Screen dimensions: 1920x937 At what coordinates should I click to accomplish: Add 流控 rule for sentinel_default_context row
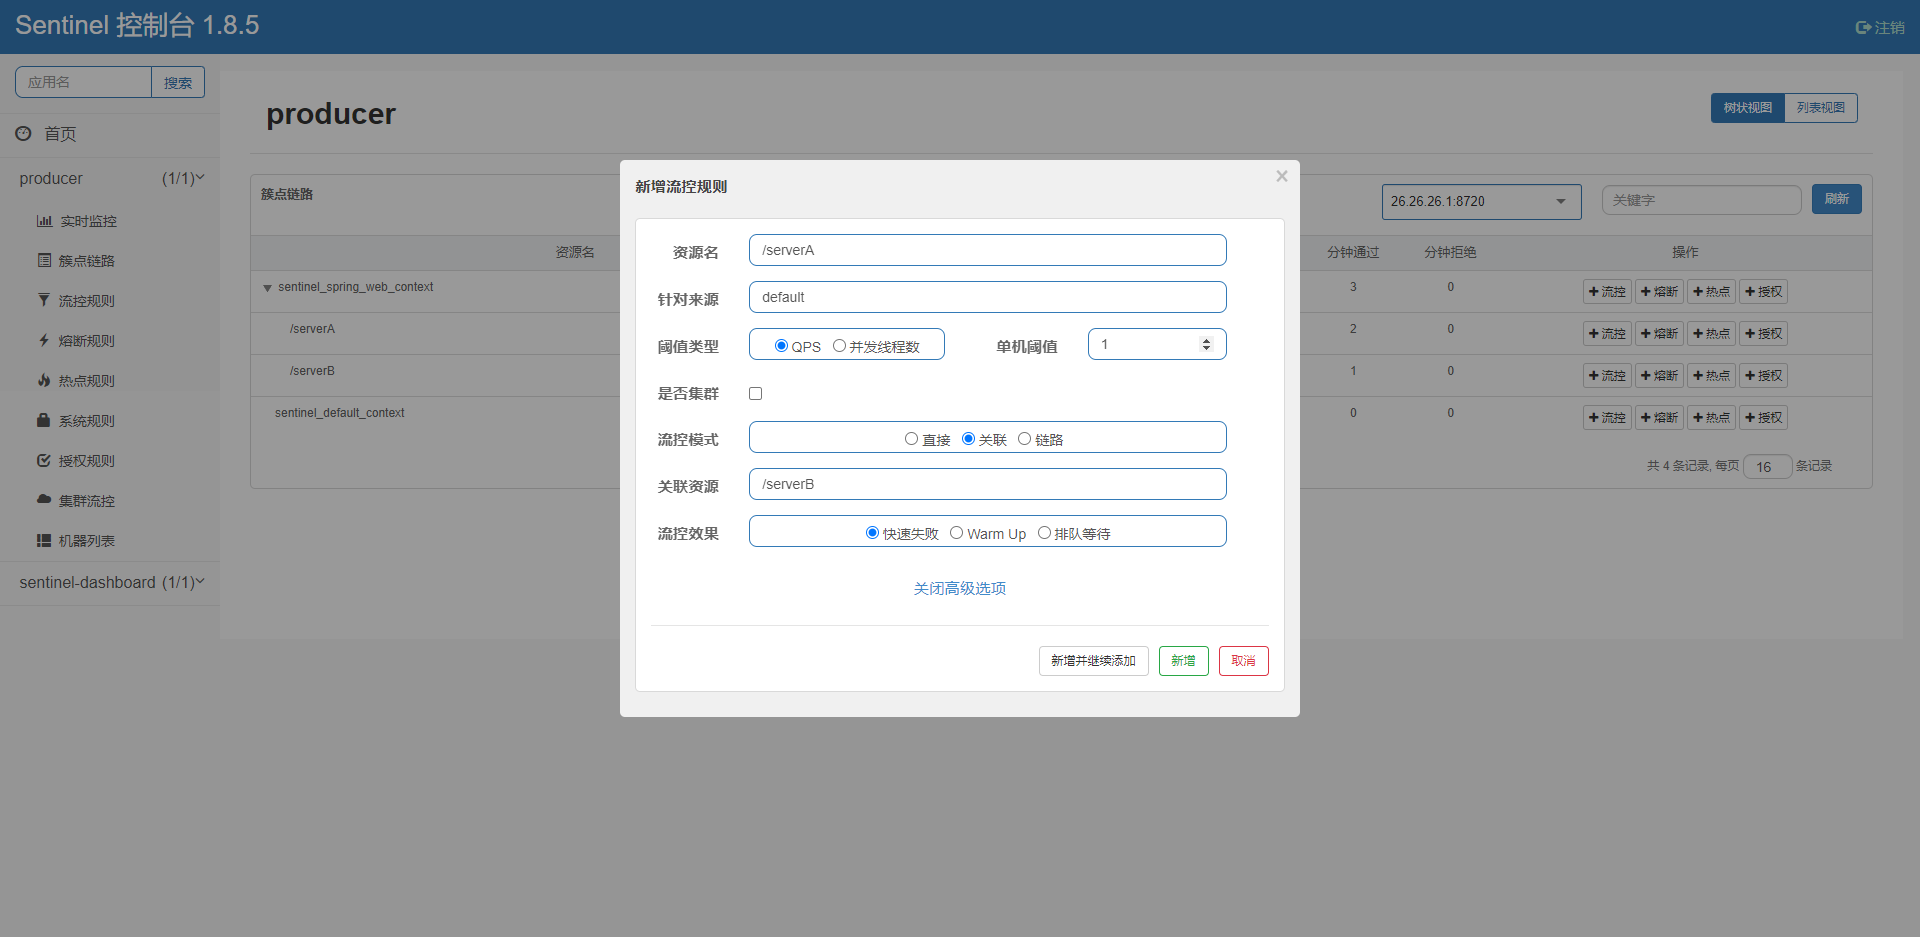1607,418
